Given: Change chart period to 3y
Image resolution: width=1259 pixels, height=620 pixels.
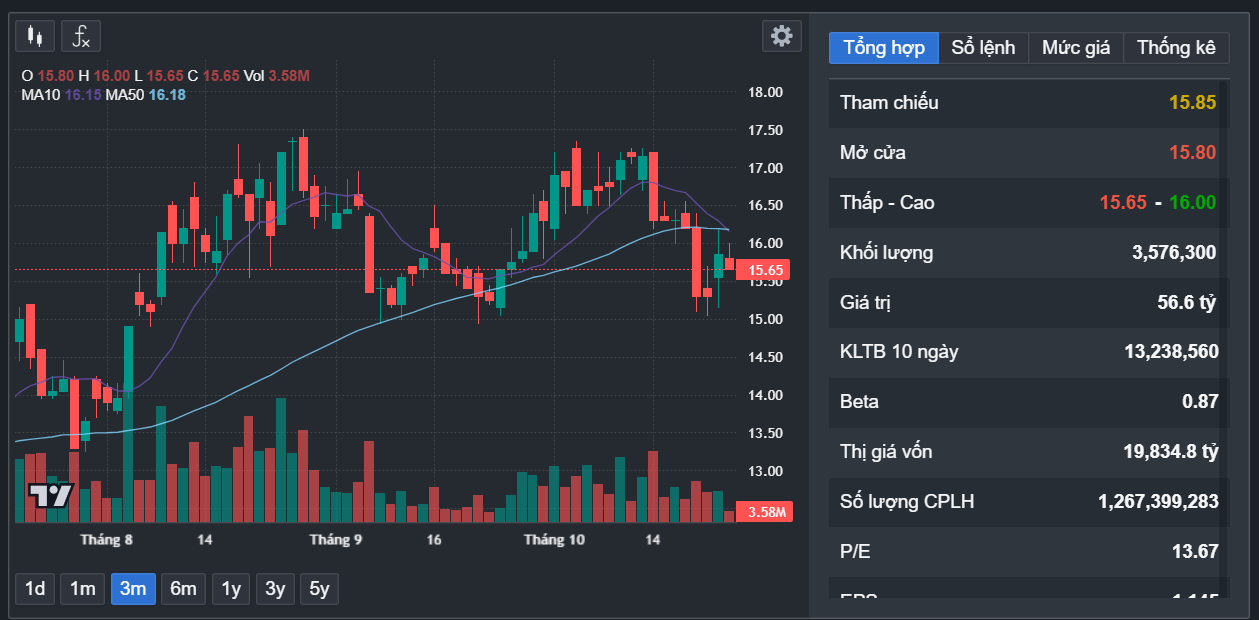Looking at the screenshot, I should 275,589.
